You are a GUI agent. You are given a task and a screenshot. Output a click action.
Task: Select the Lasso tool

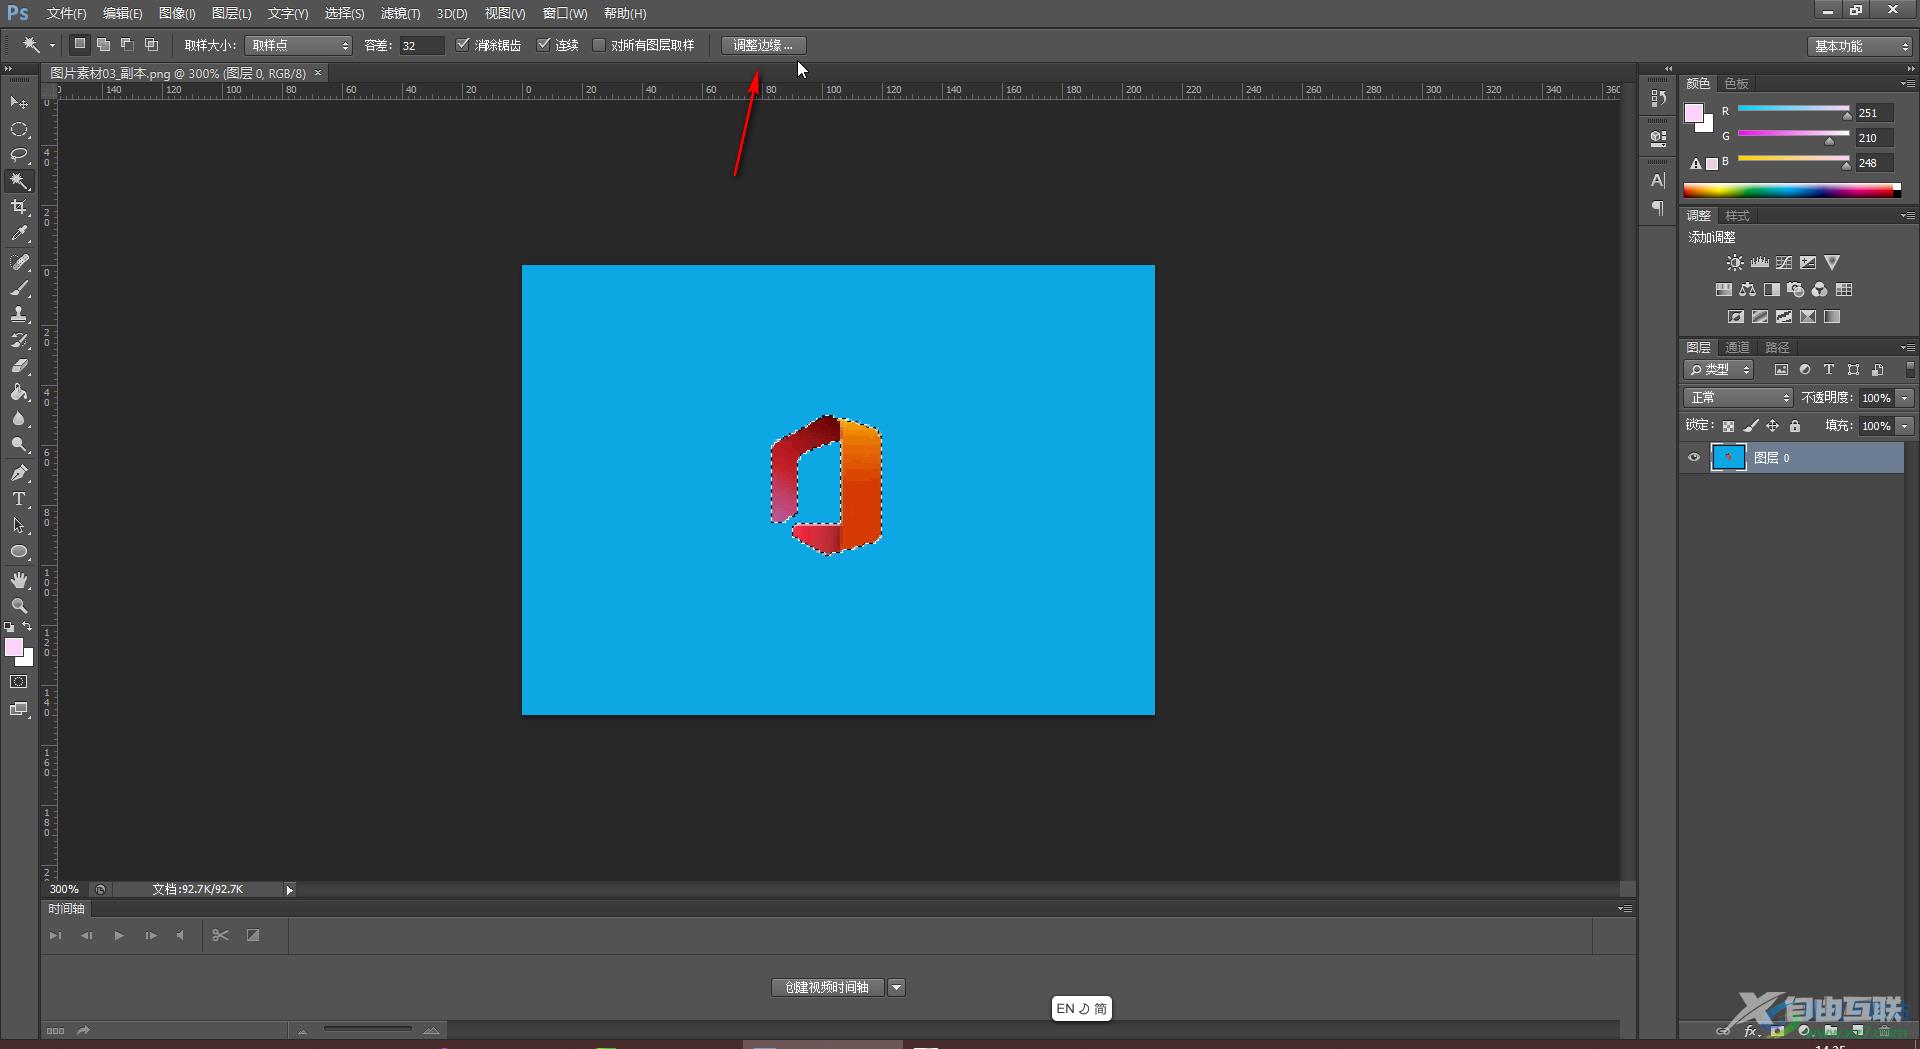(19, 155)
